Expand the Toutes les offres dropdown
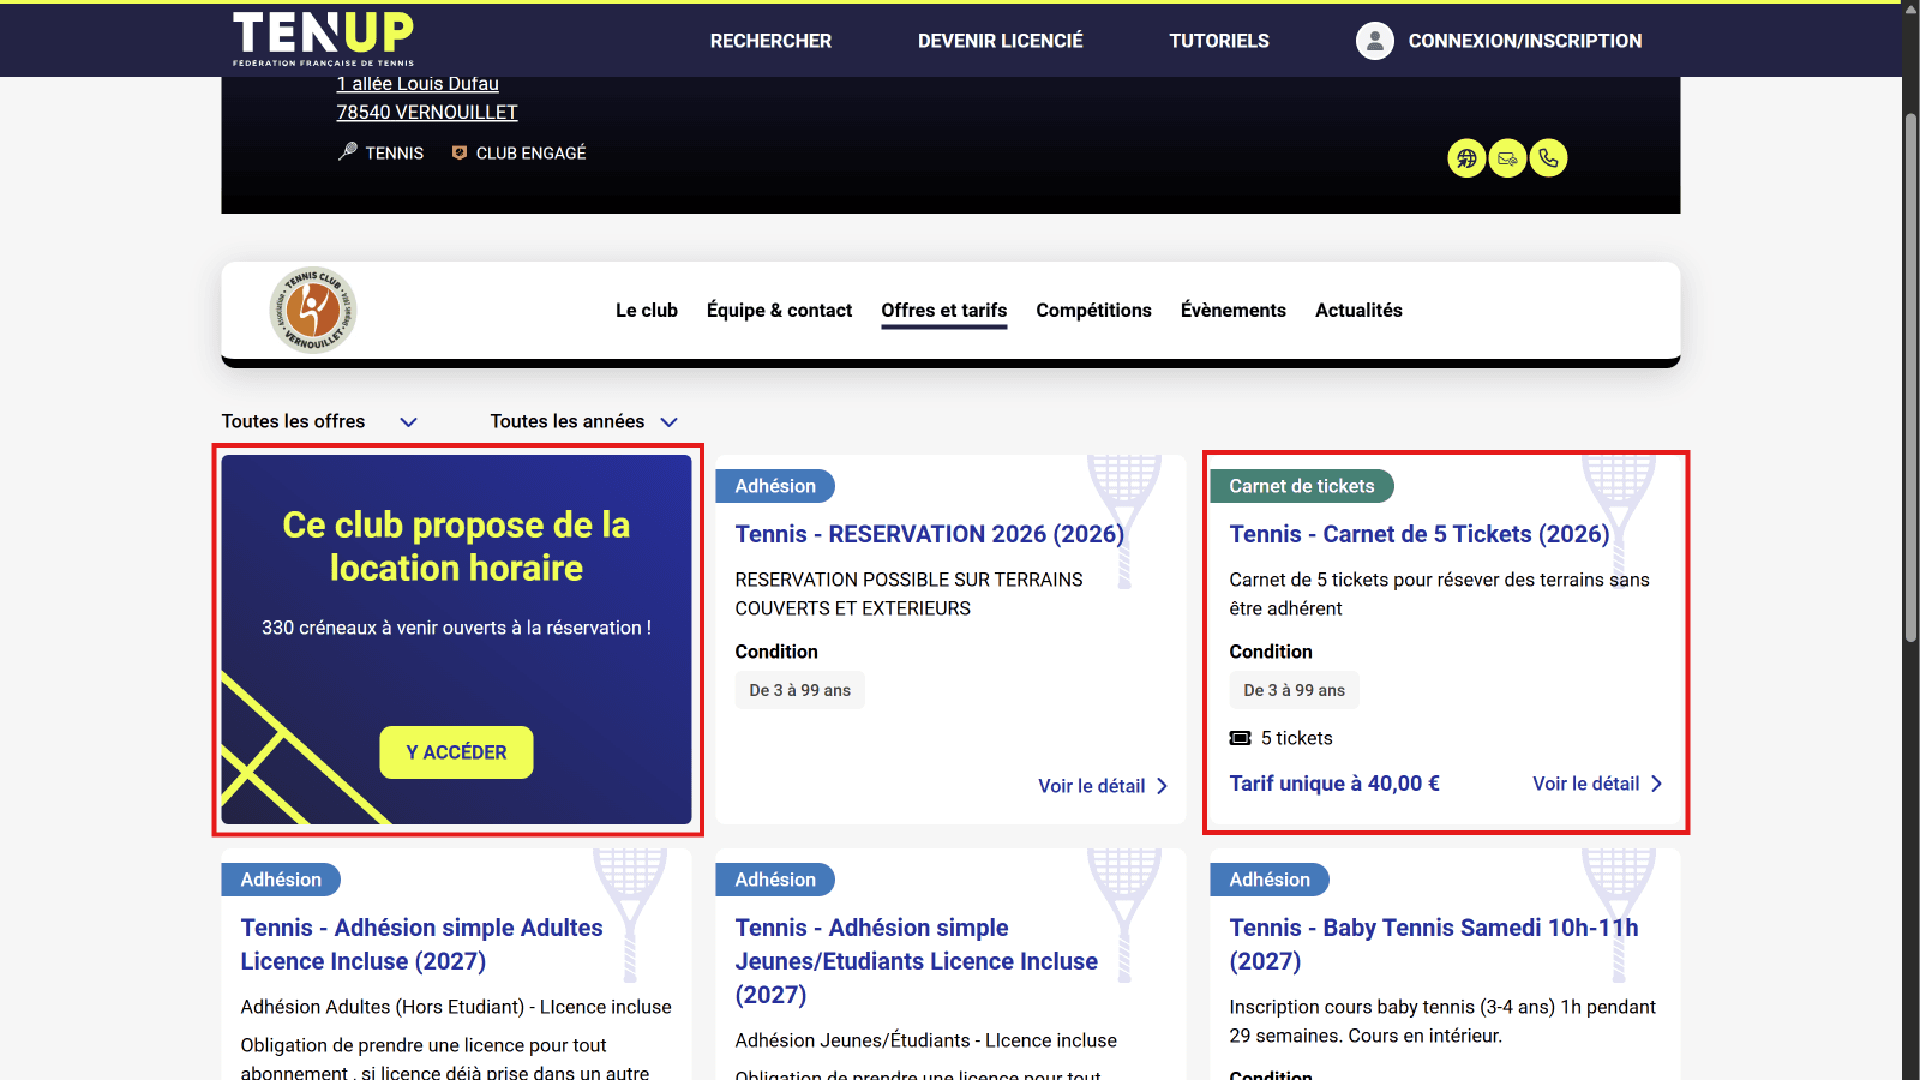The height and width of the screenshot is (1080, 1920). [x=319, y=421]
